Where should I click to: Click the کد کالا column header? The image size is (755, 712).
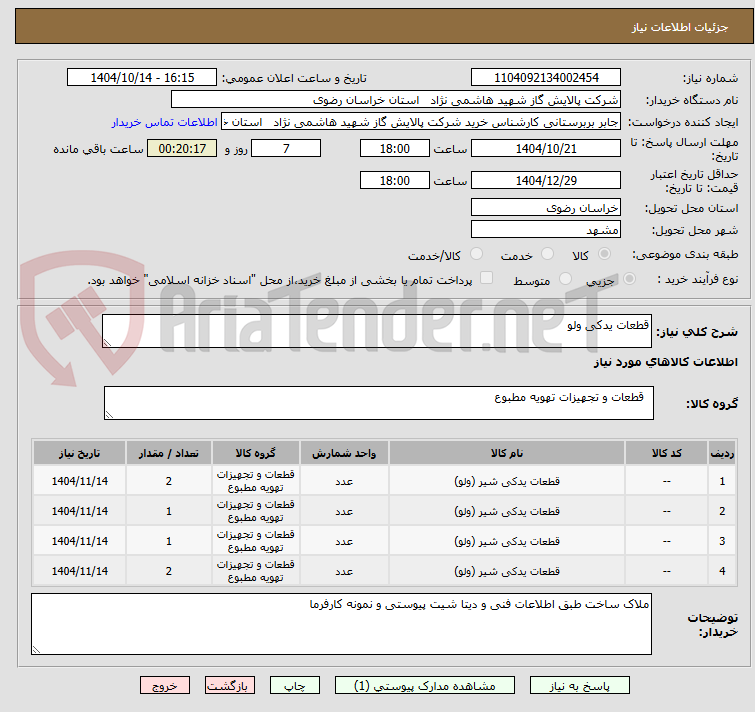point(666,453)
